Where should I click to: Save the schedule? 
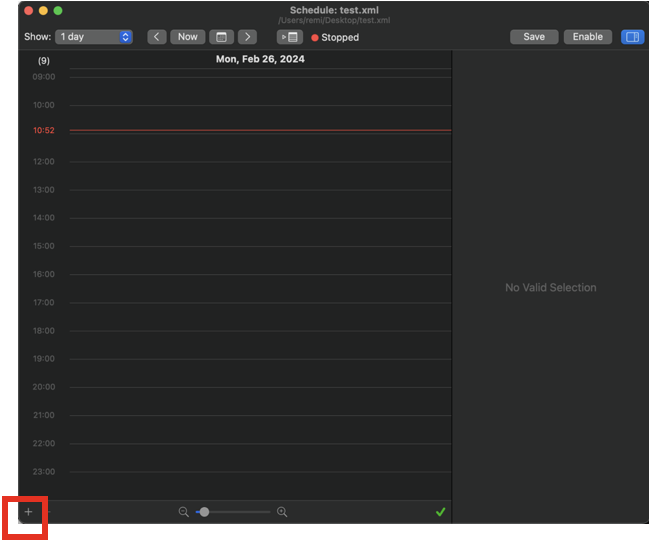point(534,37)
